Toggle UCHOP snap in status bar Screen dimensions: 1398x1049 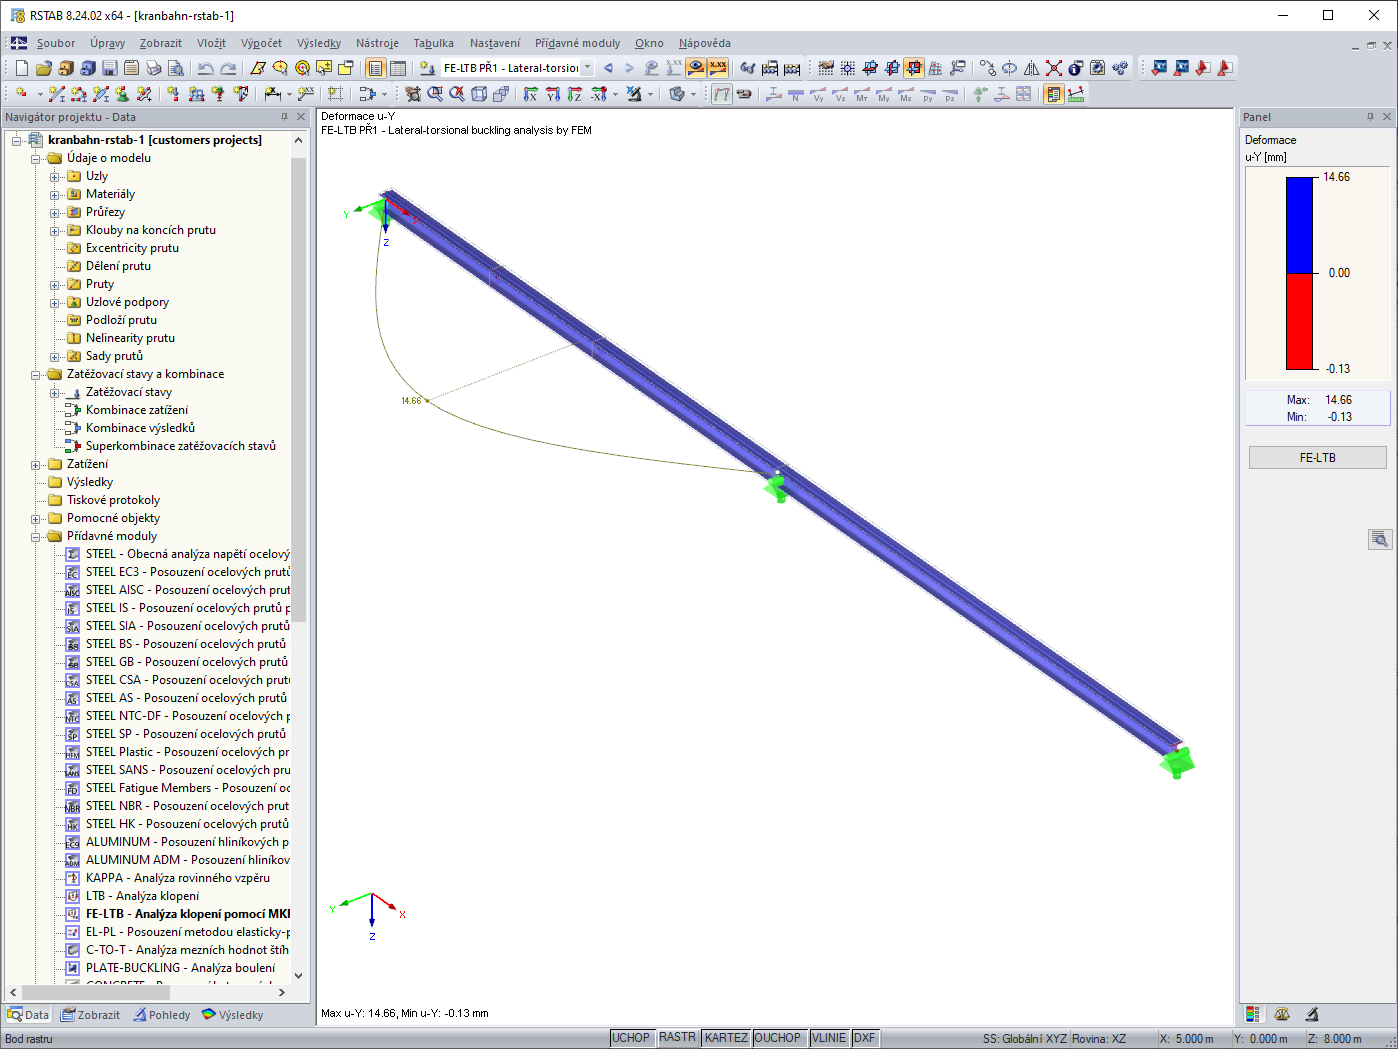pyautogui.click(x=631, y=1038)
